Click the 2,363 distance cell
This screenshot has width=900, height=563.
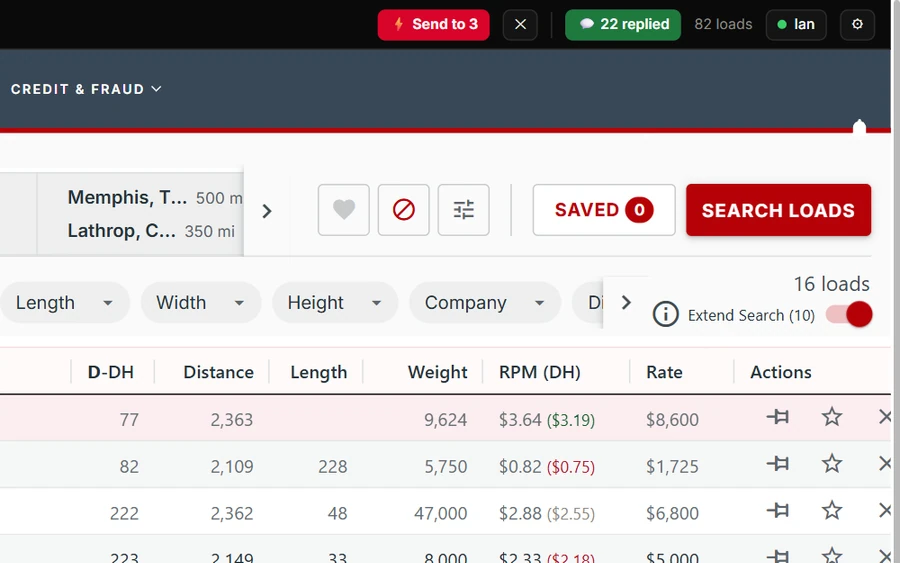click(x=231, y=420)
